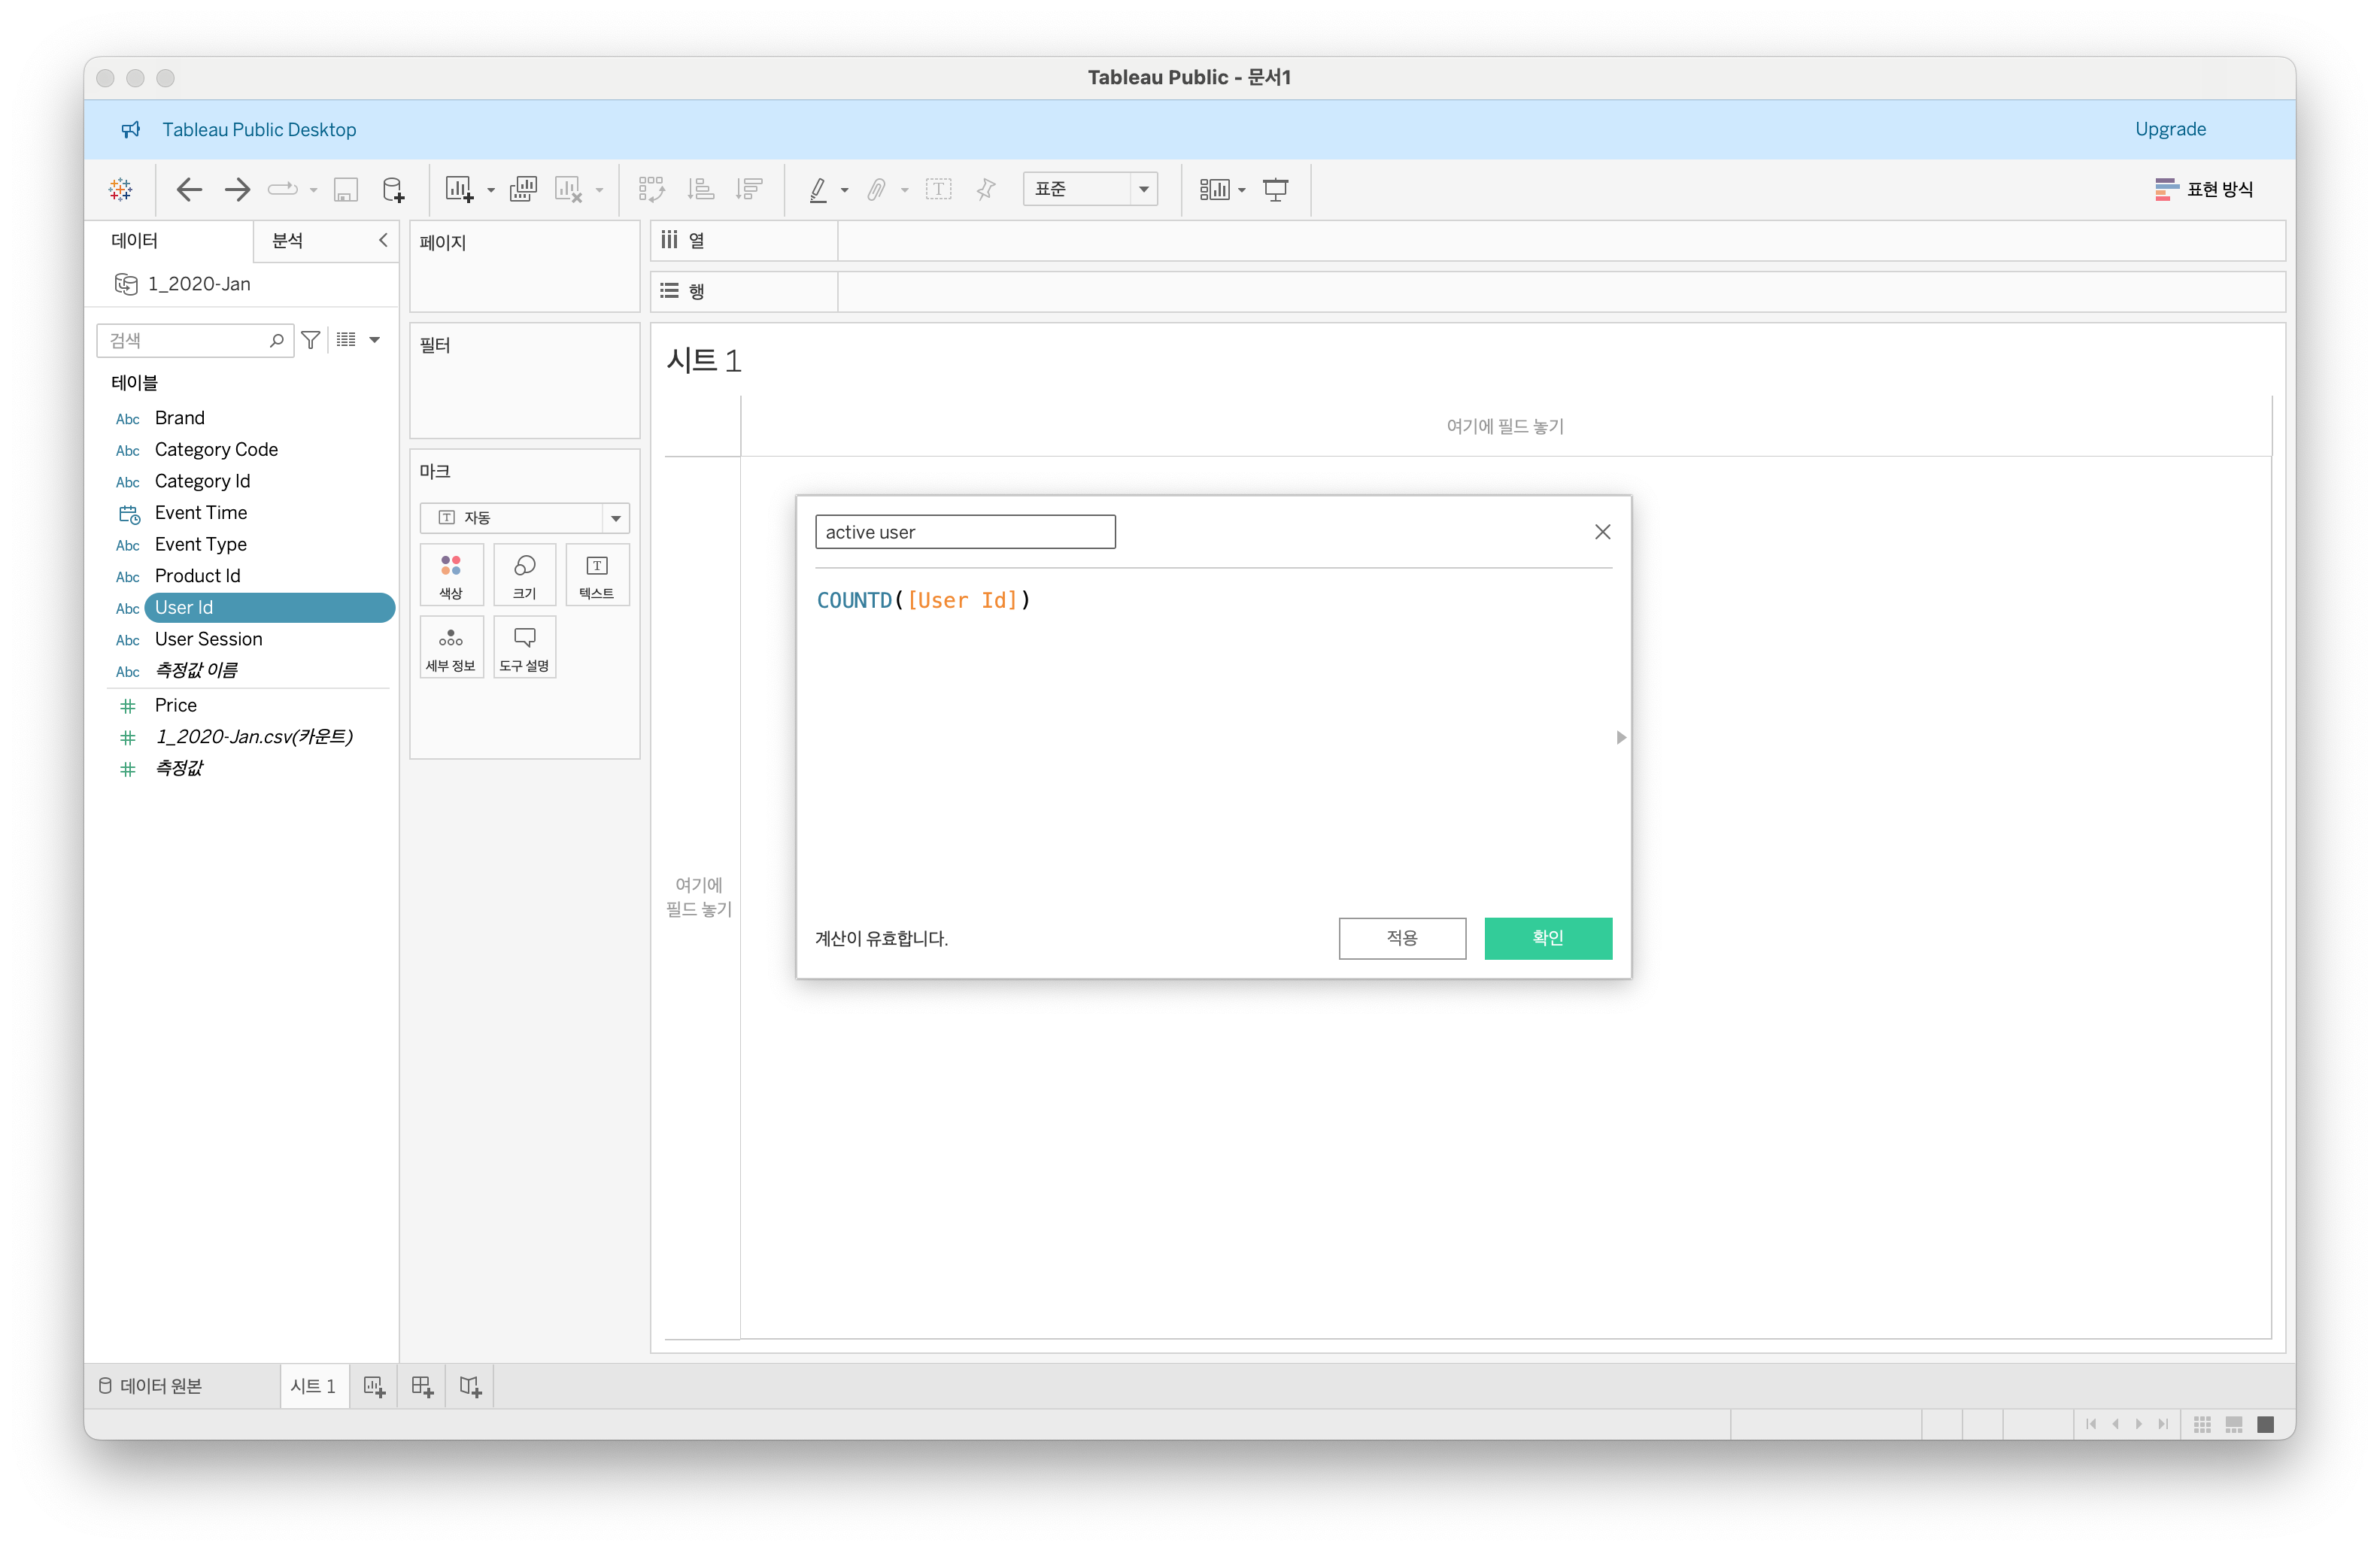2380x1551 pixels.
Task: Click the filter icon beside search
Action: pos(311,340)
